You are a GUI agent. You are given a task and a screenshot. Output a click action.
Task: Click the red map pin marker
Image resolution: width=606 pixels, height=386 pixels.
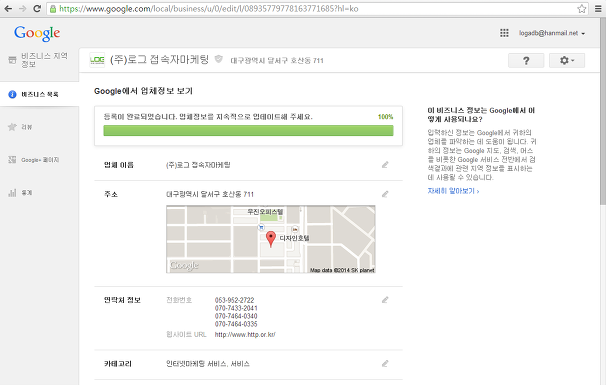pyautogui.click(x=271, y=239)
